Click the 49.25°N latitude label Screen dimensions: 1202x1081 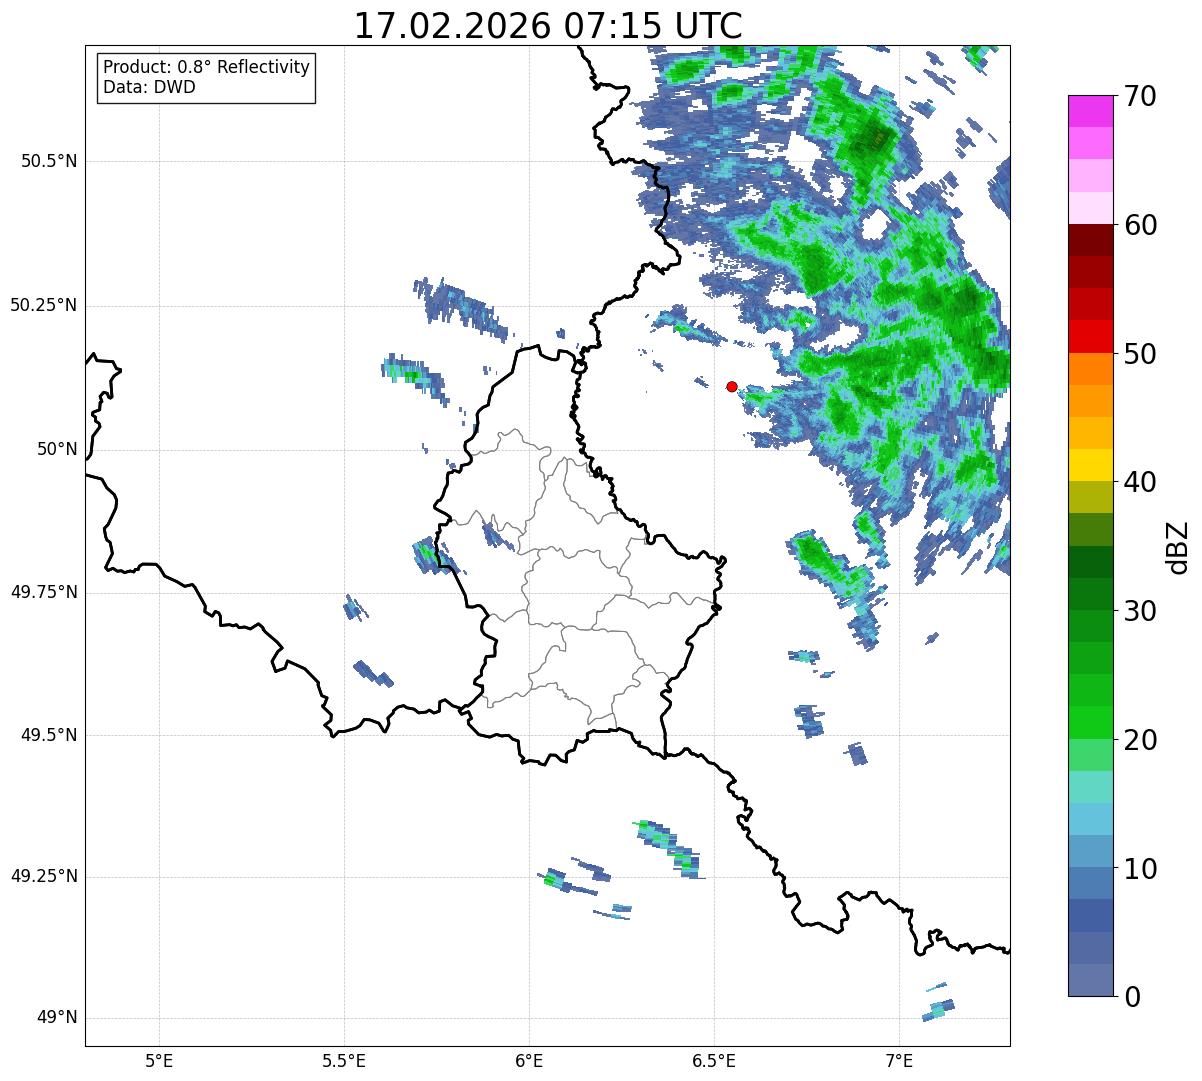[x=44, y=877]
